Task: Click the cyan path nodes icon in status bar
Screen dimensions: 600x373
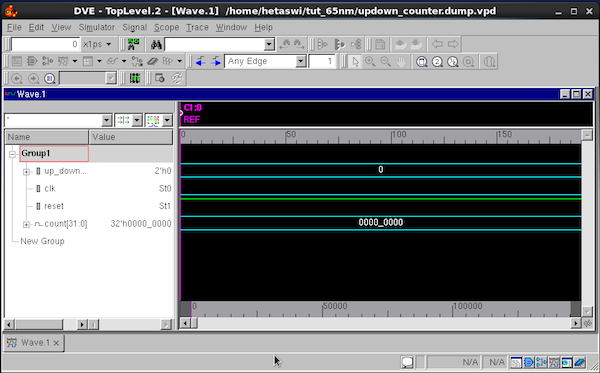Action: [x=541, y=362]
